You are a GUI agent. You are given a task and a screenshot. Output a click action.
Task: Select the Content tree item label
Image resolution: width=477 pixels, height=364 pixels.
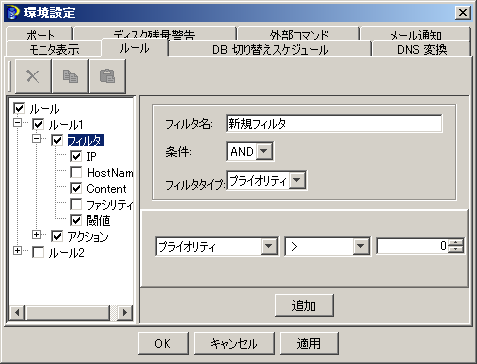pyautogui.click(x=106, y=189)
